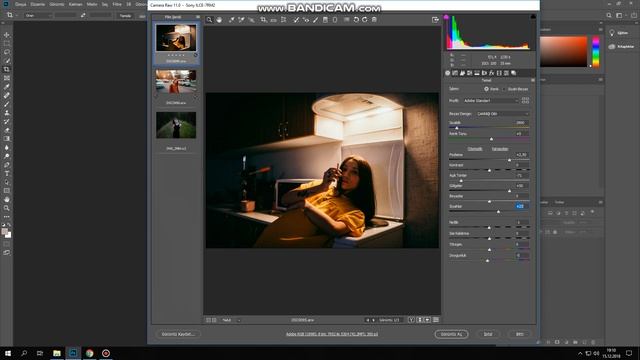
Task: Select Photoshop Type tool in left toolbar
Action: tap(7, 174)
